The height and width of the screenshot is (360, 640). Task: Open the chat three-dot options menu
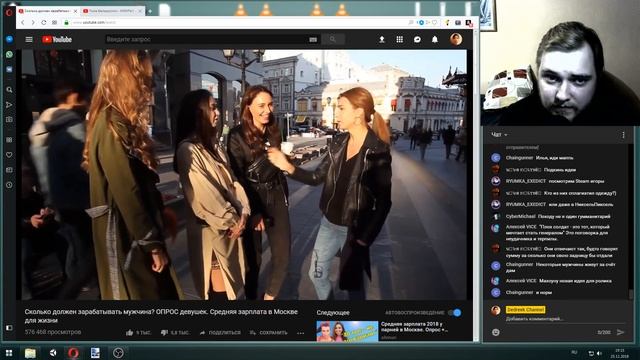coord(623,135)
